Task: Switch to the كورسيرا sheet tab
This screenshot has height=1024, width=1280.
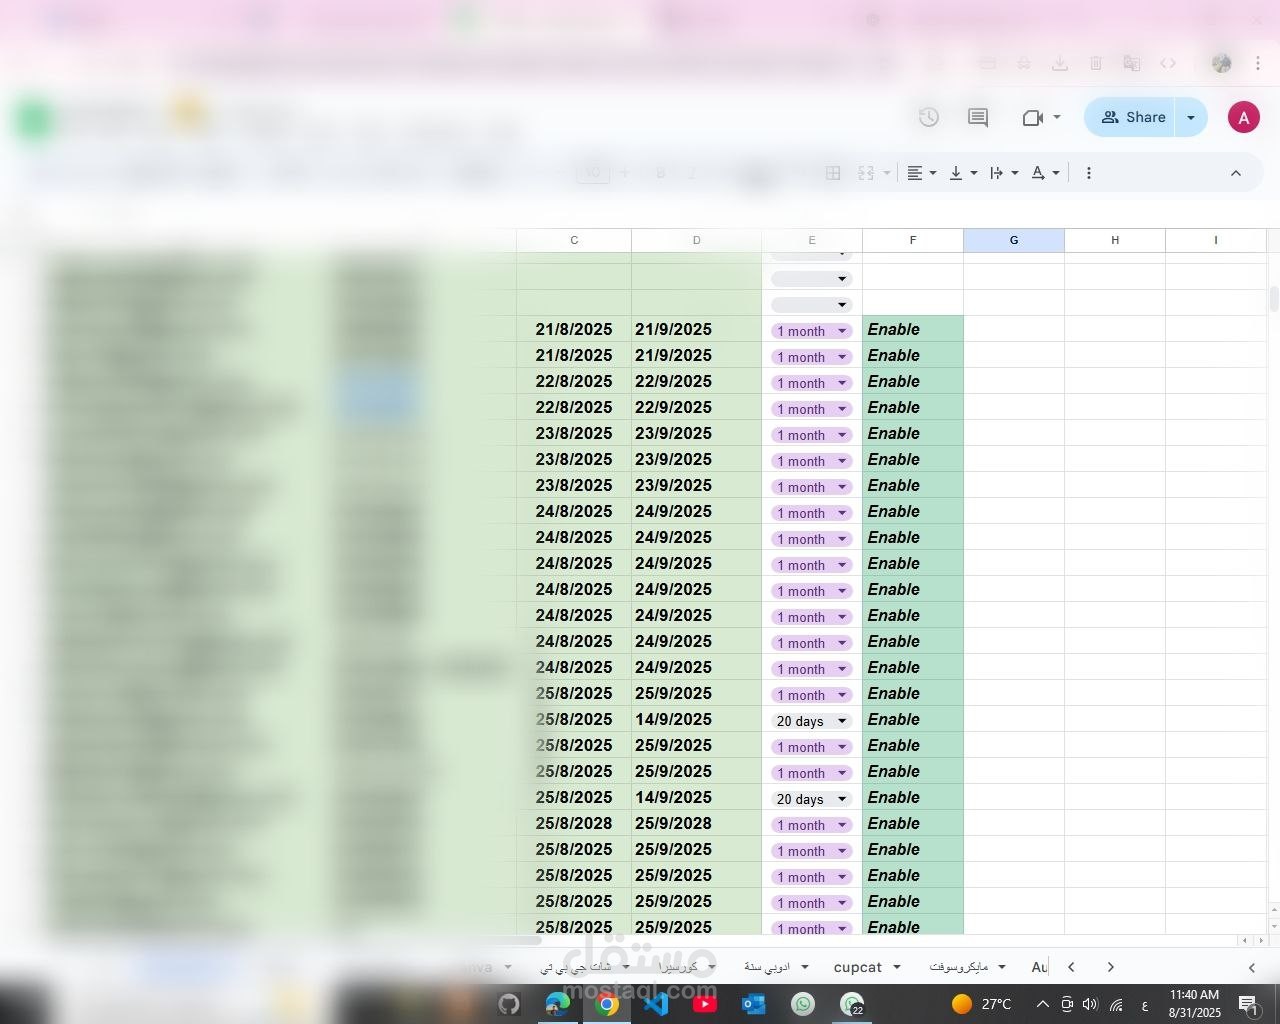Action: (x=679, y=967)
